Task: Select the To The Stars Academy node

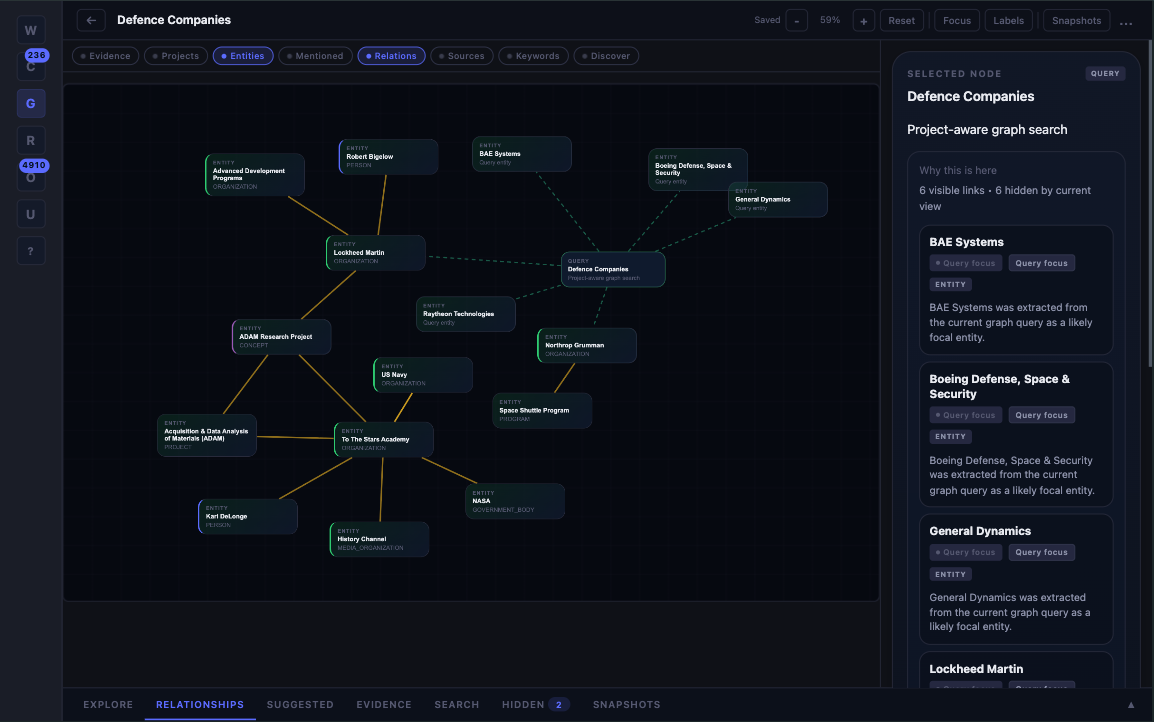Action: [383, 439]
